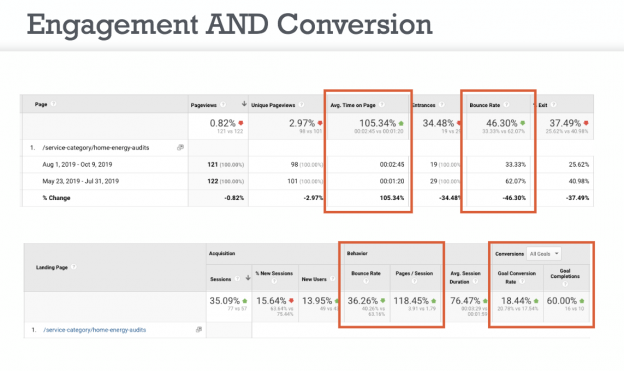Click the Entrances column header

coord(423,105)
